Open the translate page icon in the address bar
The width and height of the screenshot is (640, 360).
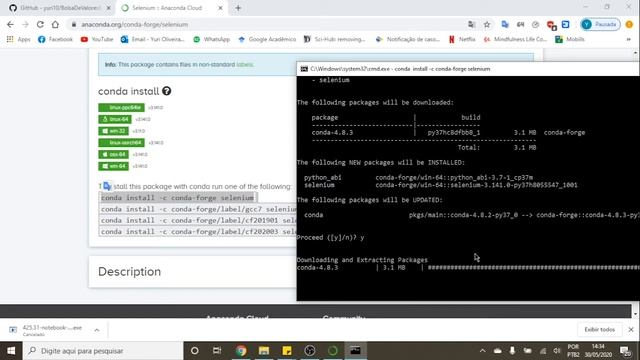coord(471,24)
